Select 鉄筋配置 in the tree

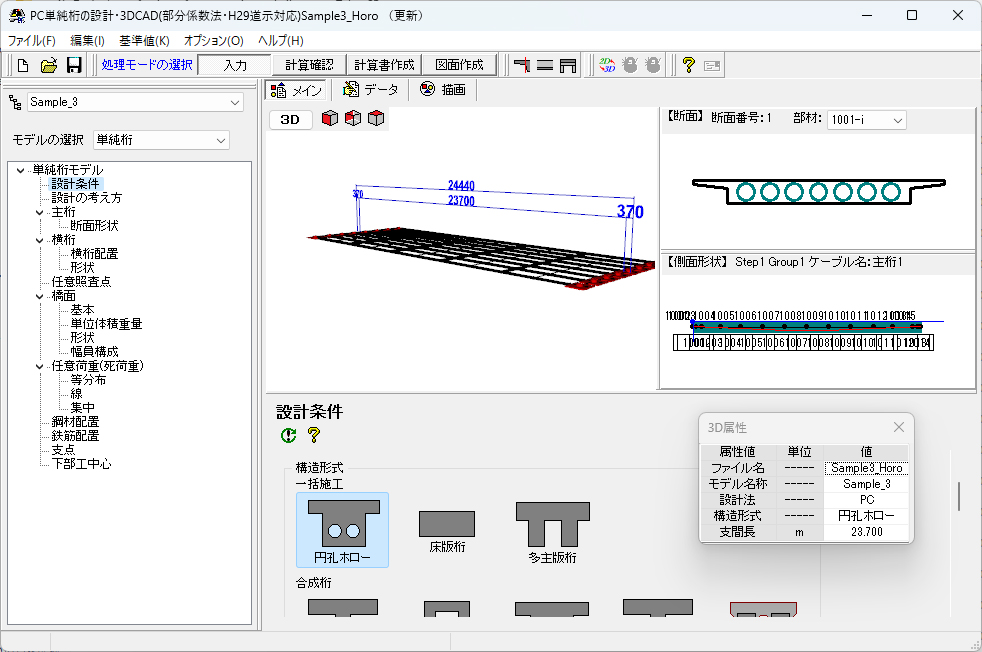(x=75, y=436)
